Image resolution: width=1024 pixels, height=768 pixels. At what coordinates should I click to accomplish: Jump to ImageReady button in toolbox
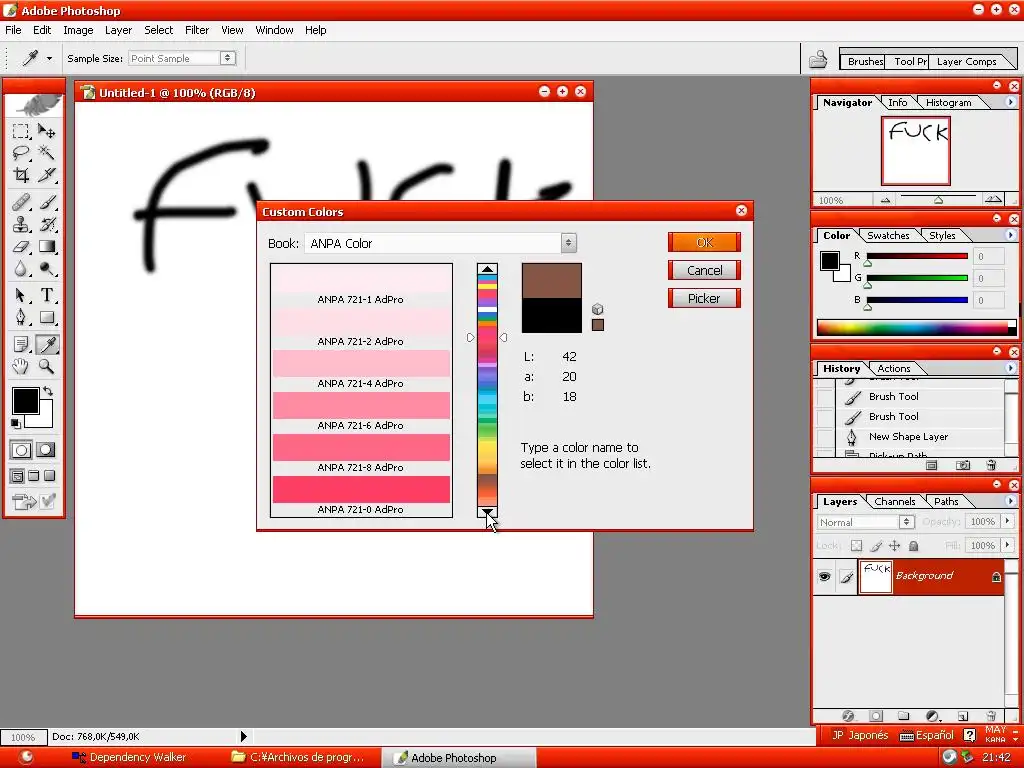[24, 502]
